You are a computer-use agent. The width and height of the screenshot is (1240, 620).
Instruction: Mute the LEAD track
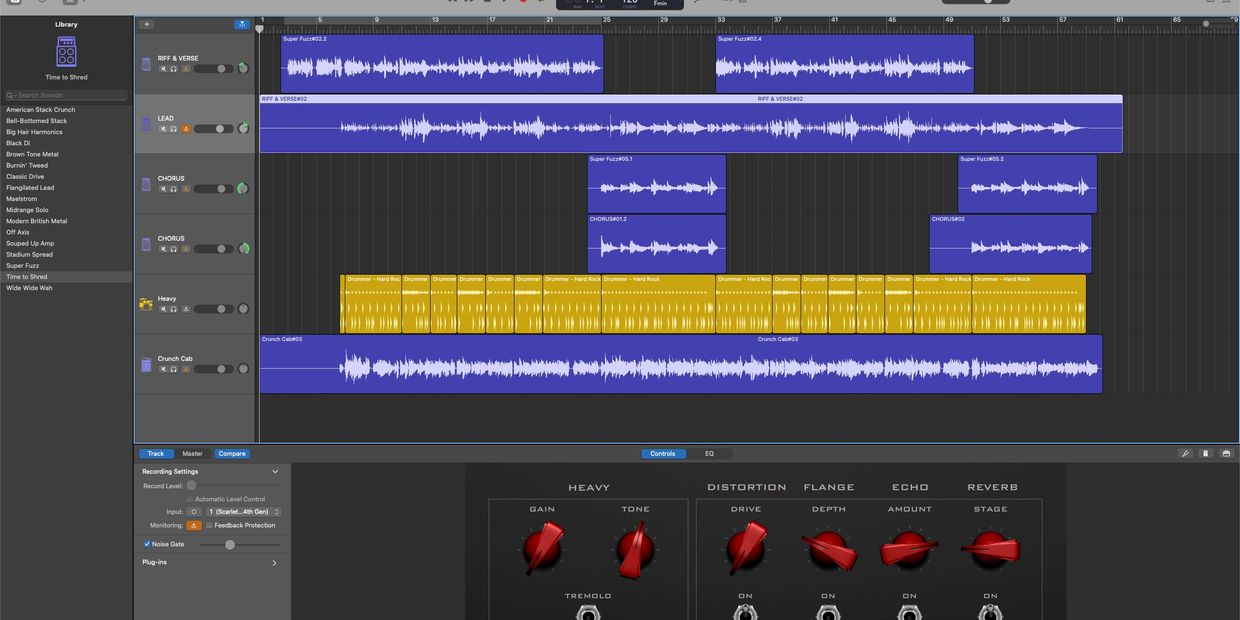(x=163, y=127)
